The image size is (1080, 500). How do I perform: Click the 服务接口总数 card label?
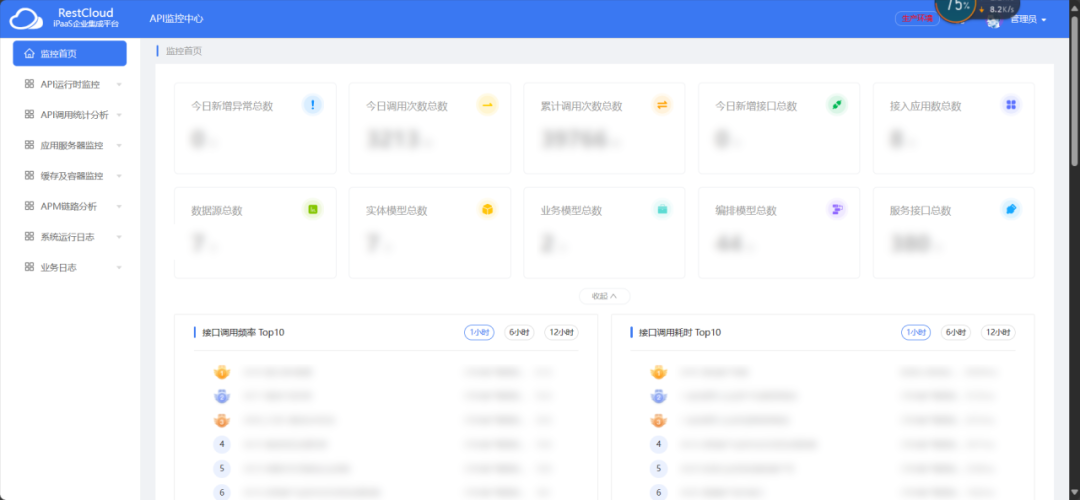tap(920, 211)
